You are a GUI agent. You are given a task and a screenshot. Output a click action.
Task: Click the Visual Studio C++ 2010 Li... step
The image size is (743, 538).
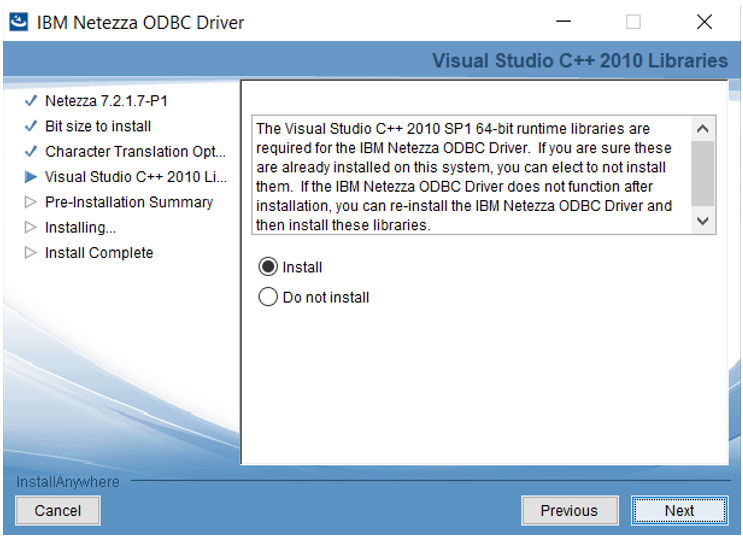click(x=136, y=177)
